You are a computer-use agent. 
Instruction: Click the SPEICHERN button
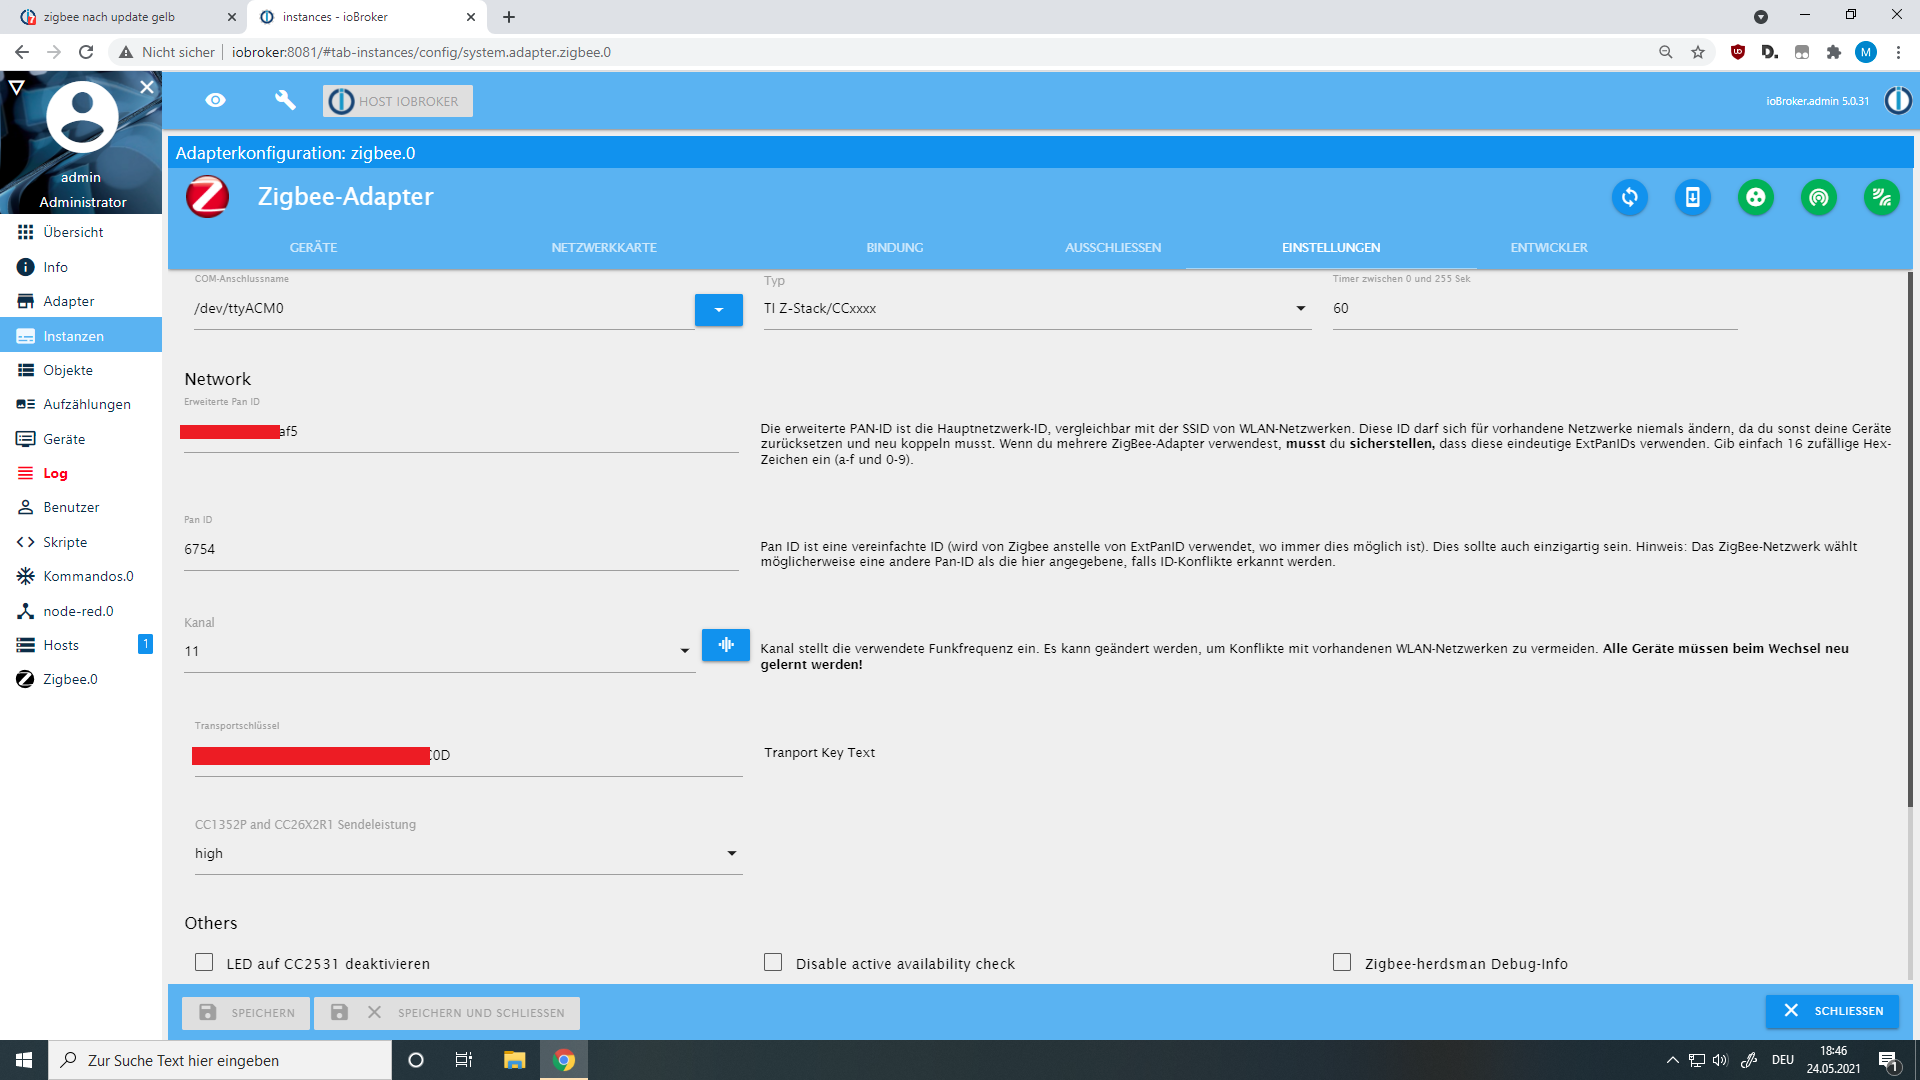point(247,1011)
